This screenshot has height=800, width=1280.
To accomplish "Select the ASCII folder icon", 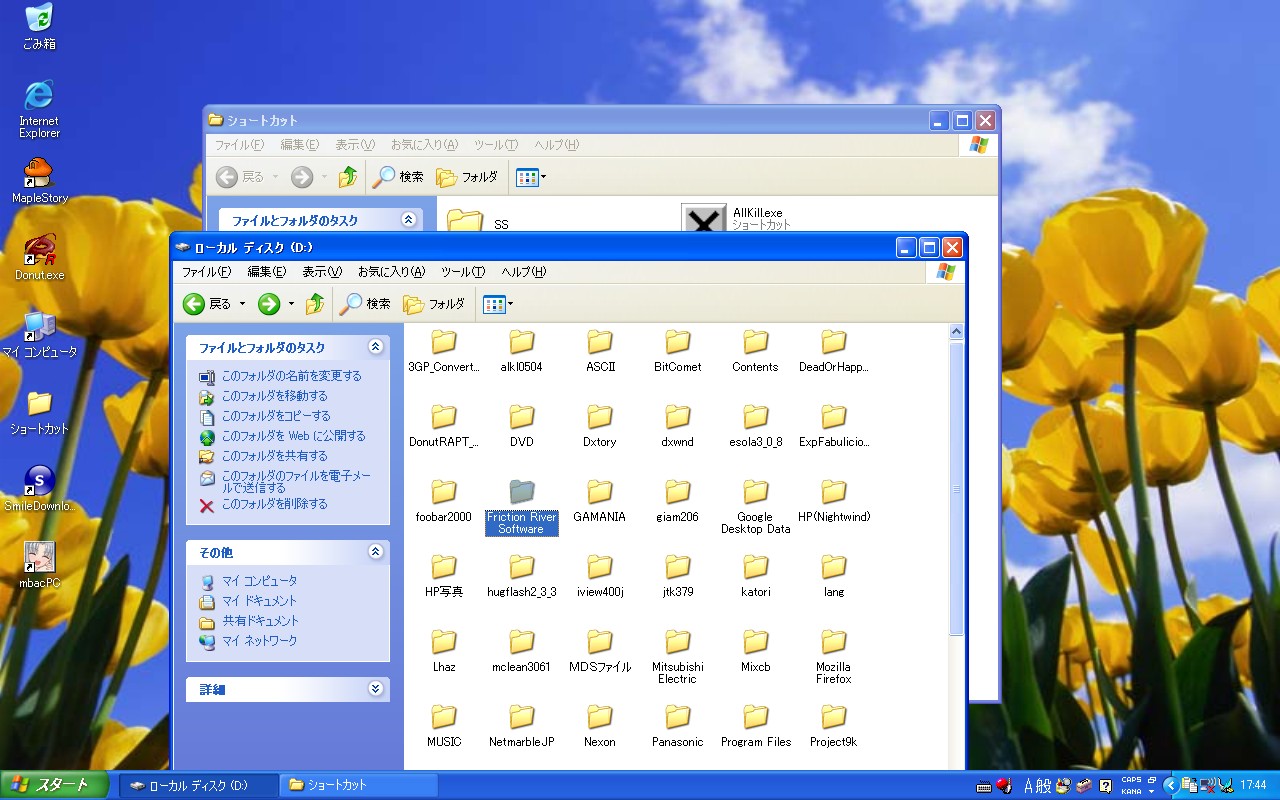I will [600, 342].
